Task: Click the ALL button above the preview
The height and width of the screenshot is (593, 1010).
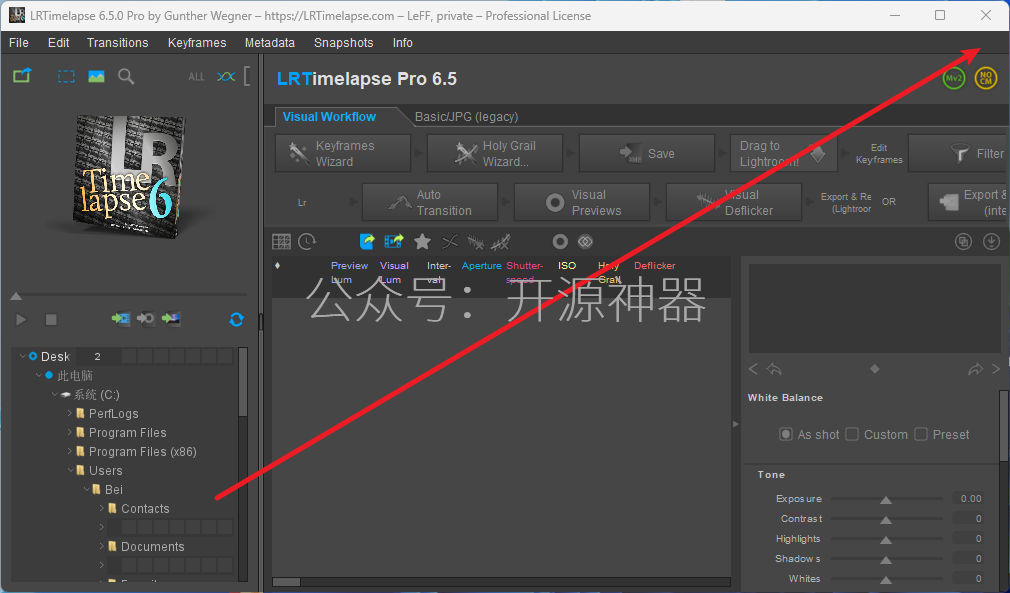Action: tap(196, 77)
